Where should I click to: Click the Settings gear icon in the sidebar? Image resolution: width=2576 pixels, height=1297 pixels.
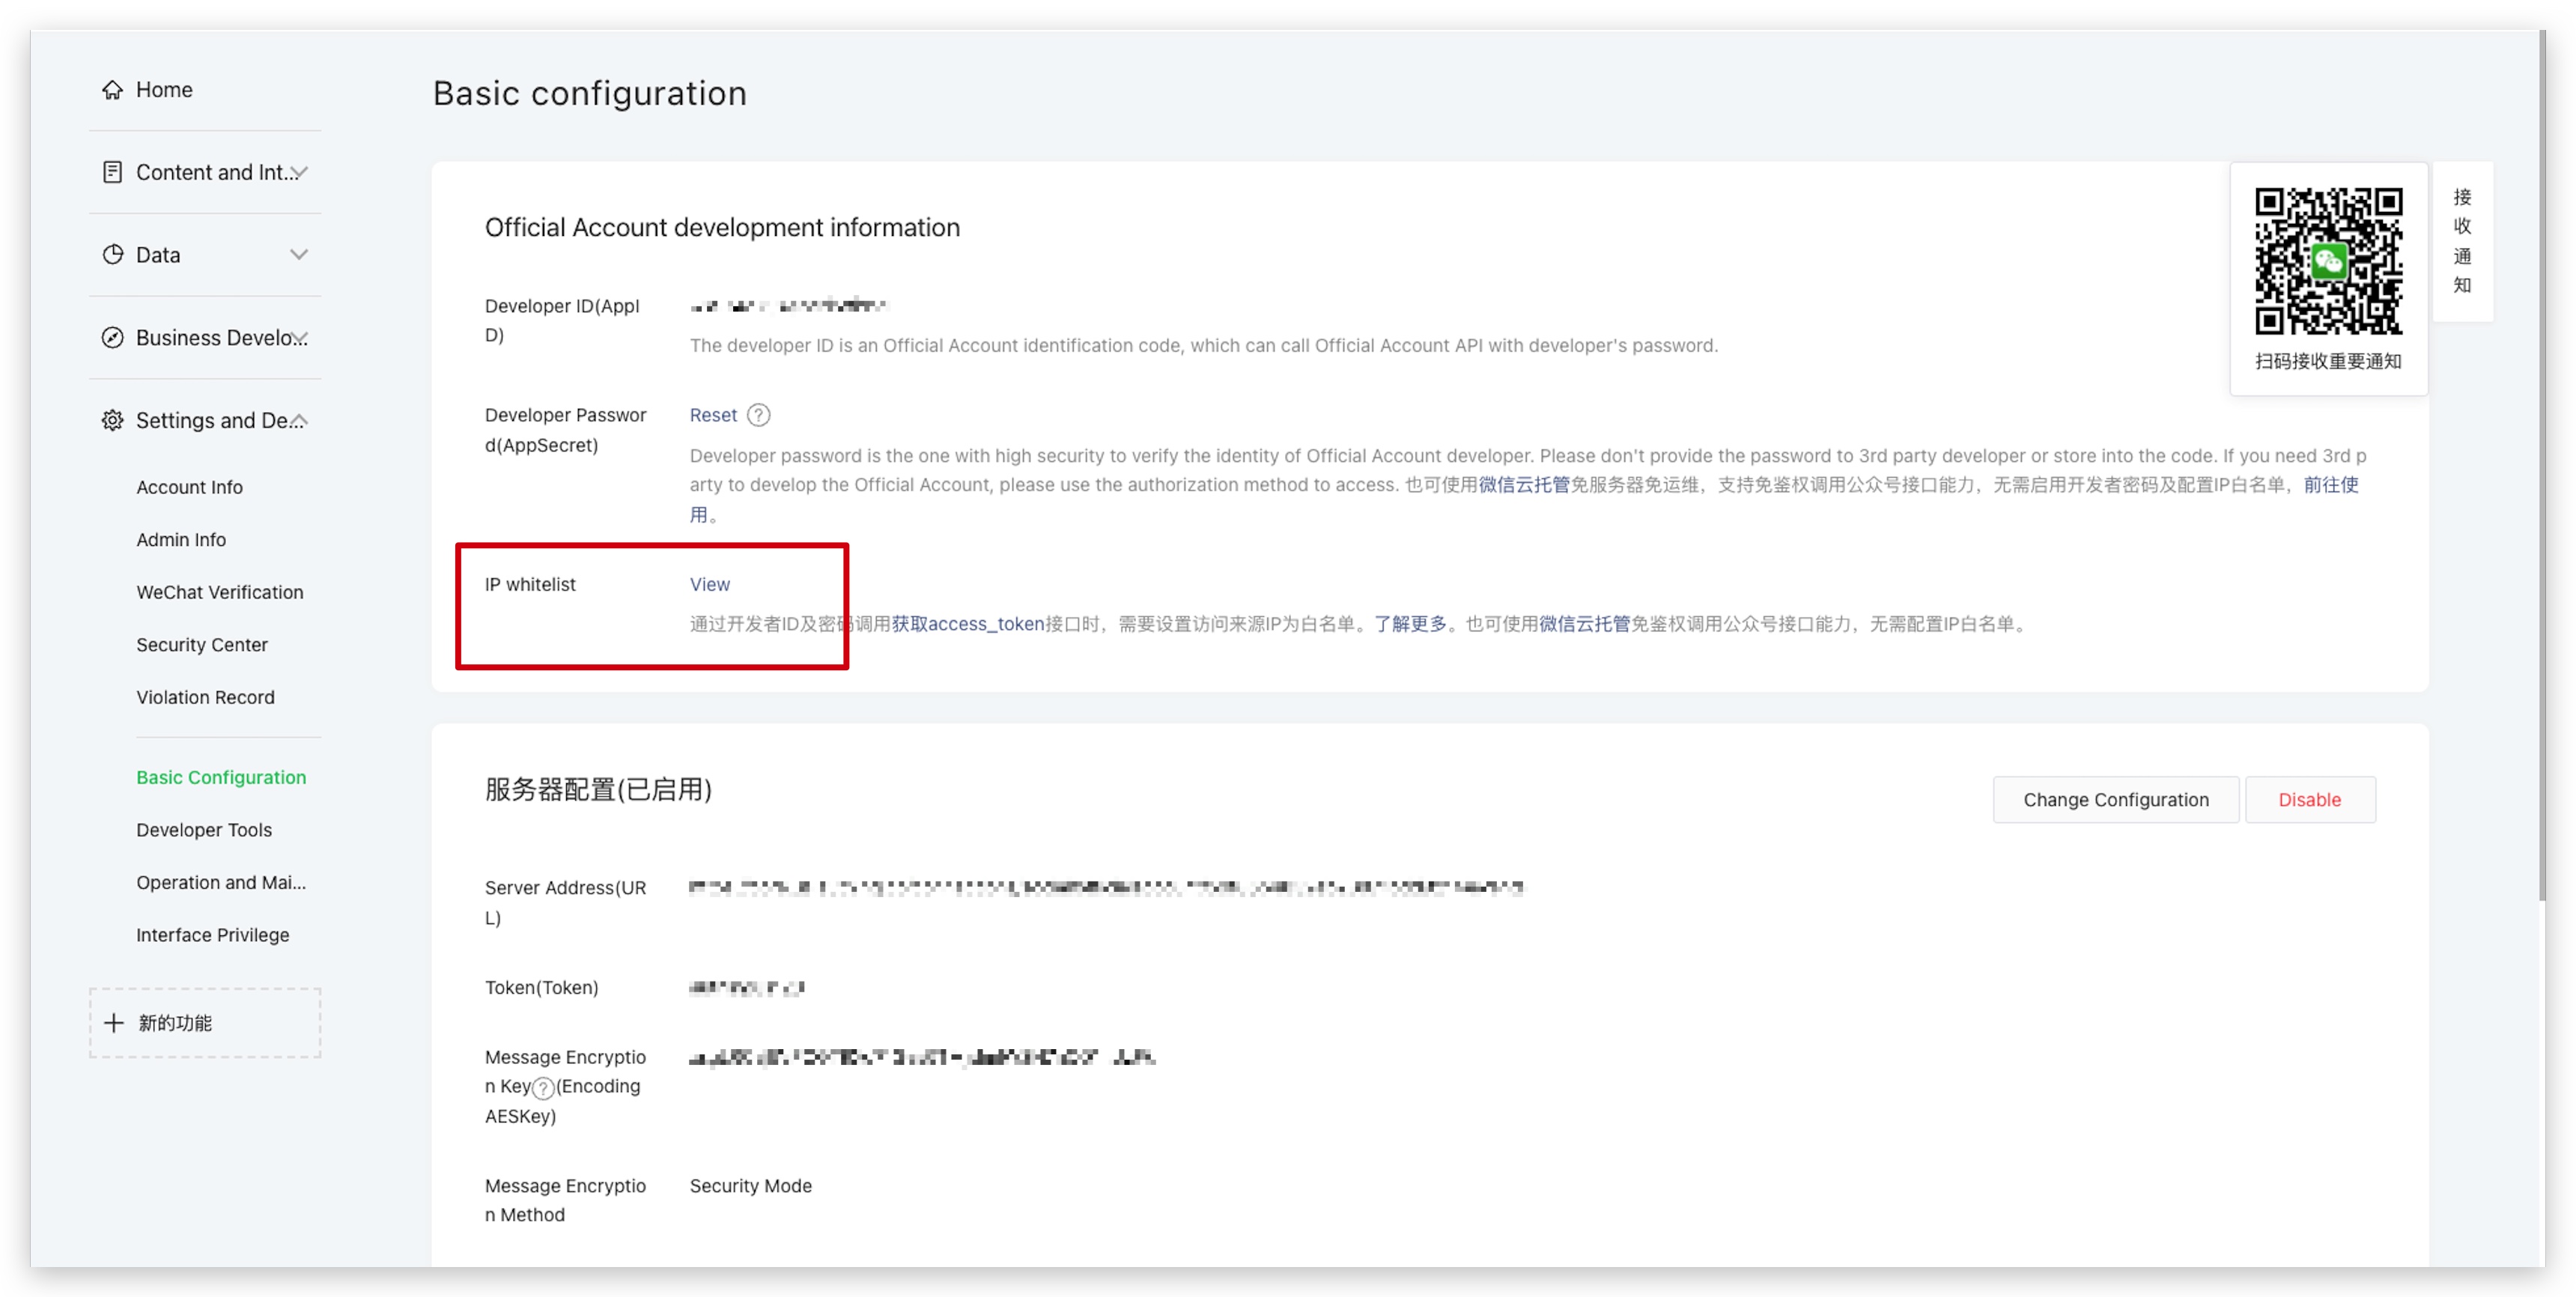112,420
